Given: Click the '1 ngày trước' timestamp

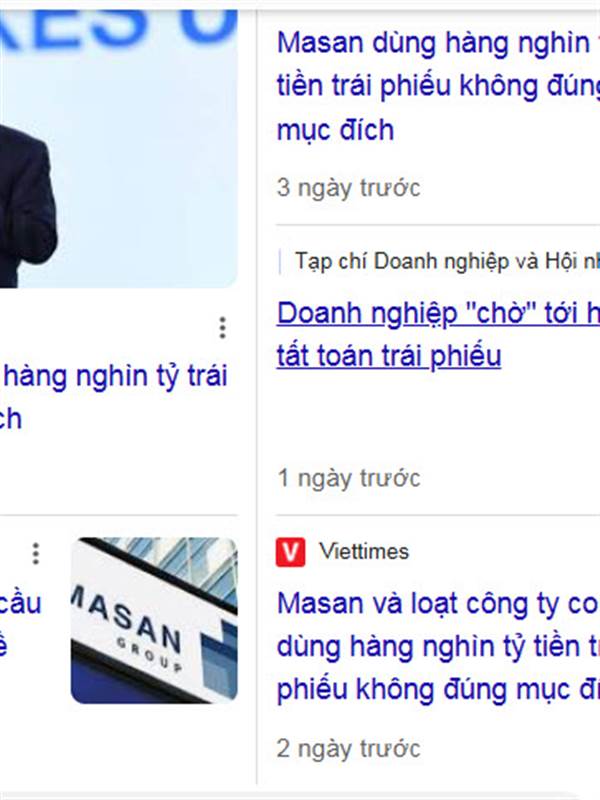Looking at the screenshot, I should tap(348, 479).
